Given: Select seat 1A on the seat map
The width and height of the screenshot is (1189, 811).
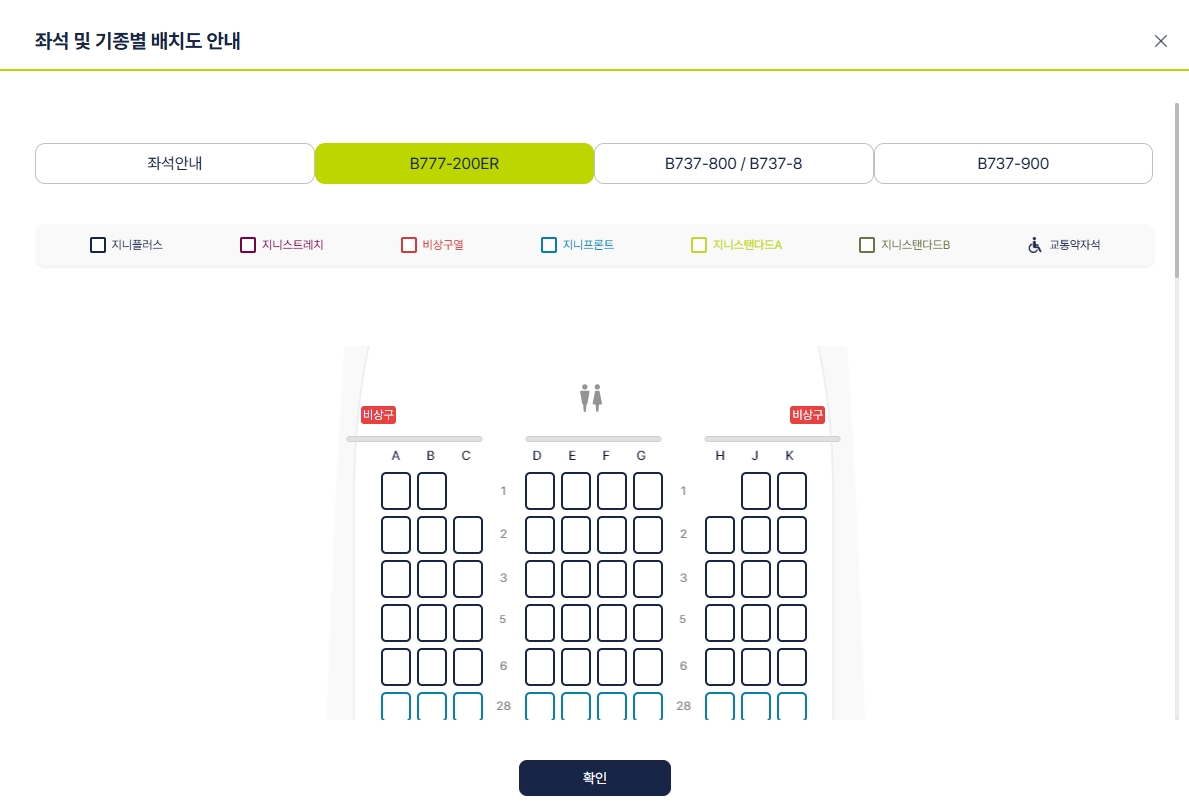Looking at the screenshot, I should point(396,491).
